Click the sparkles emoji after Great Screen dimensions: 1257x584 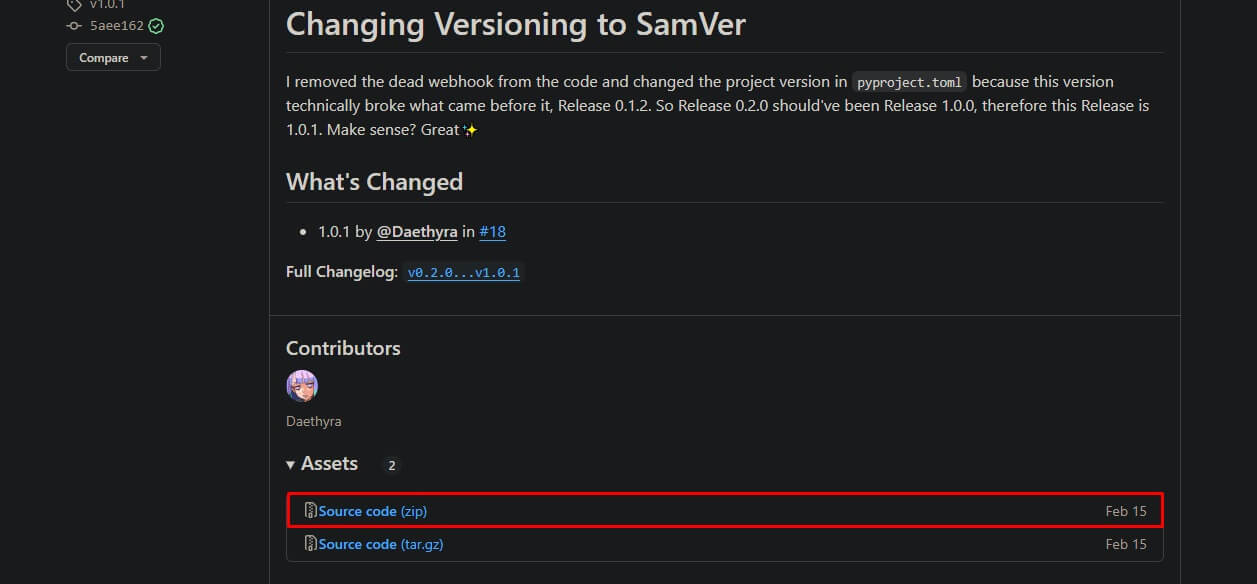[470, 130]
